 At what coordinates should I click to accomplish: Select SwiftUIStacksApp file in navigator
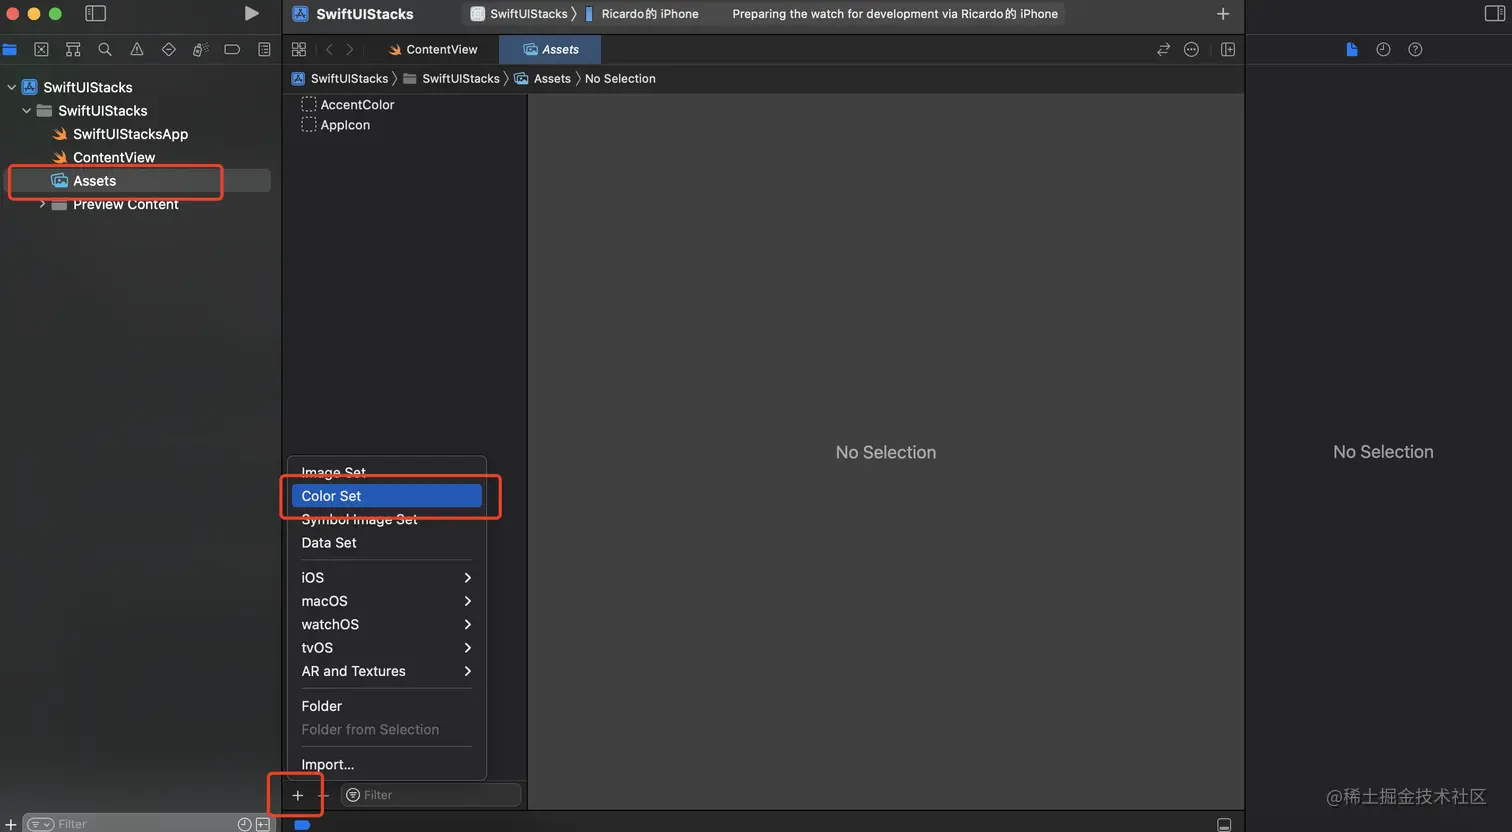[x=130, y=134]
